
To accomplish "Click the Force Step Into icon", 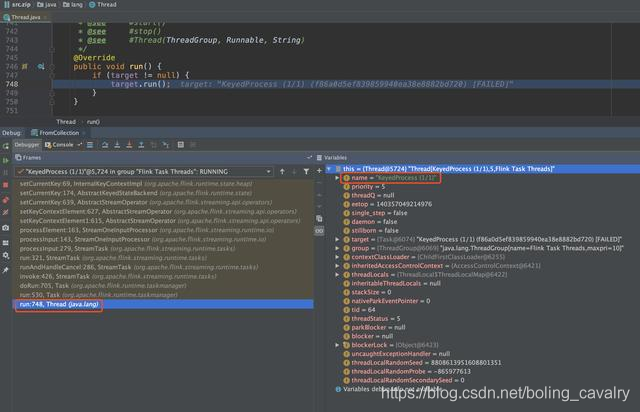I will tap(129, 145).
